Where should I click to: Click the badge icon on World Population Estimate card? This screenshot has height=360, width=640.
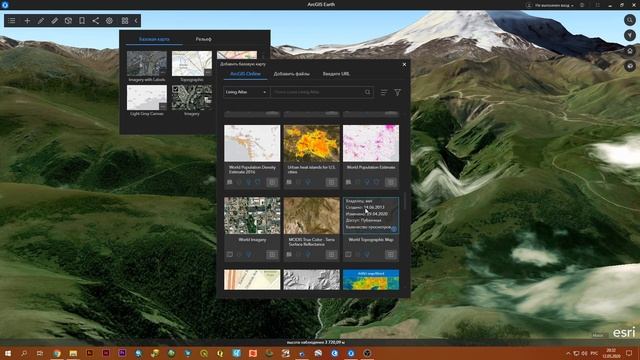click(376, 182)
